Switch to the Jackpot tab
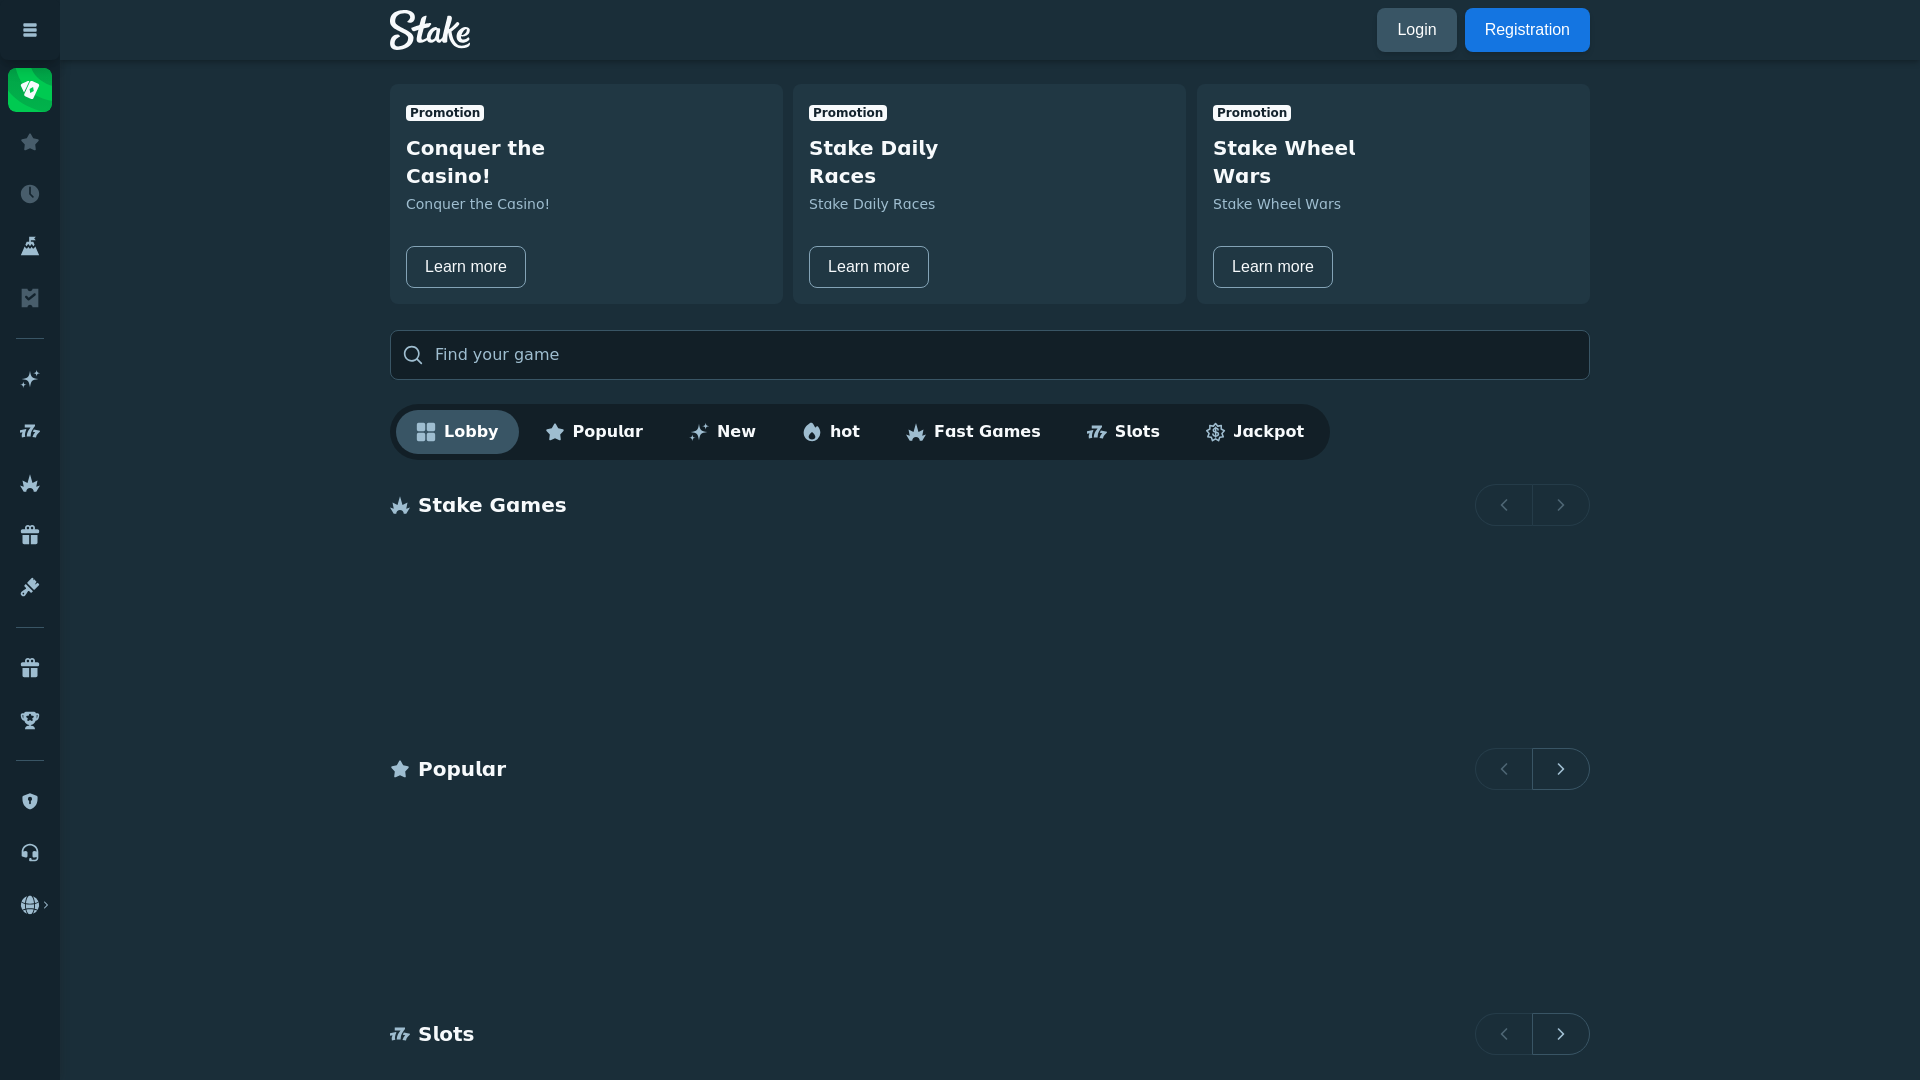Image resolution: width=1920 pixels, height=1080 pixels. (x=1254, y=432)
